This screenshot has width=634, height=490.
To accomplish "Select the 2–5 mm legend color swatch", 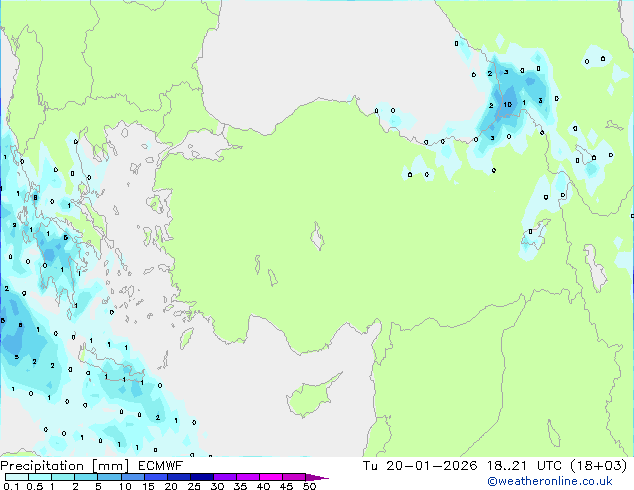I will [86, 477].
